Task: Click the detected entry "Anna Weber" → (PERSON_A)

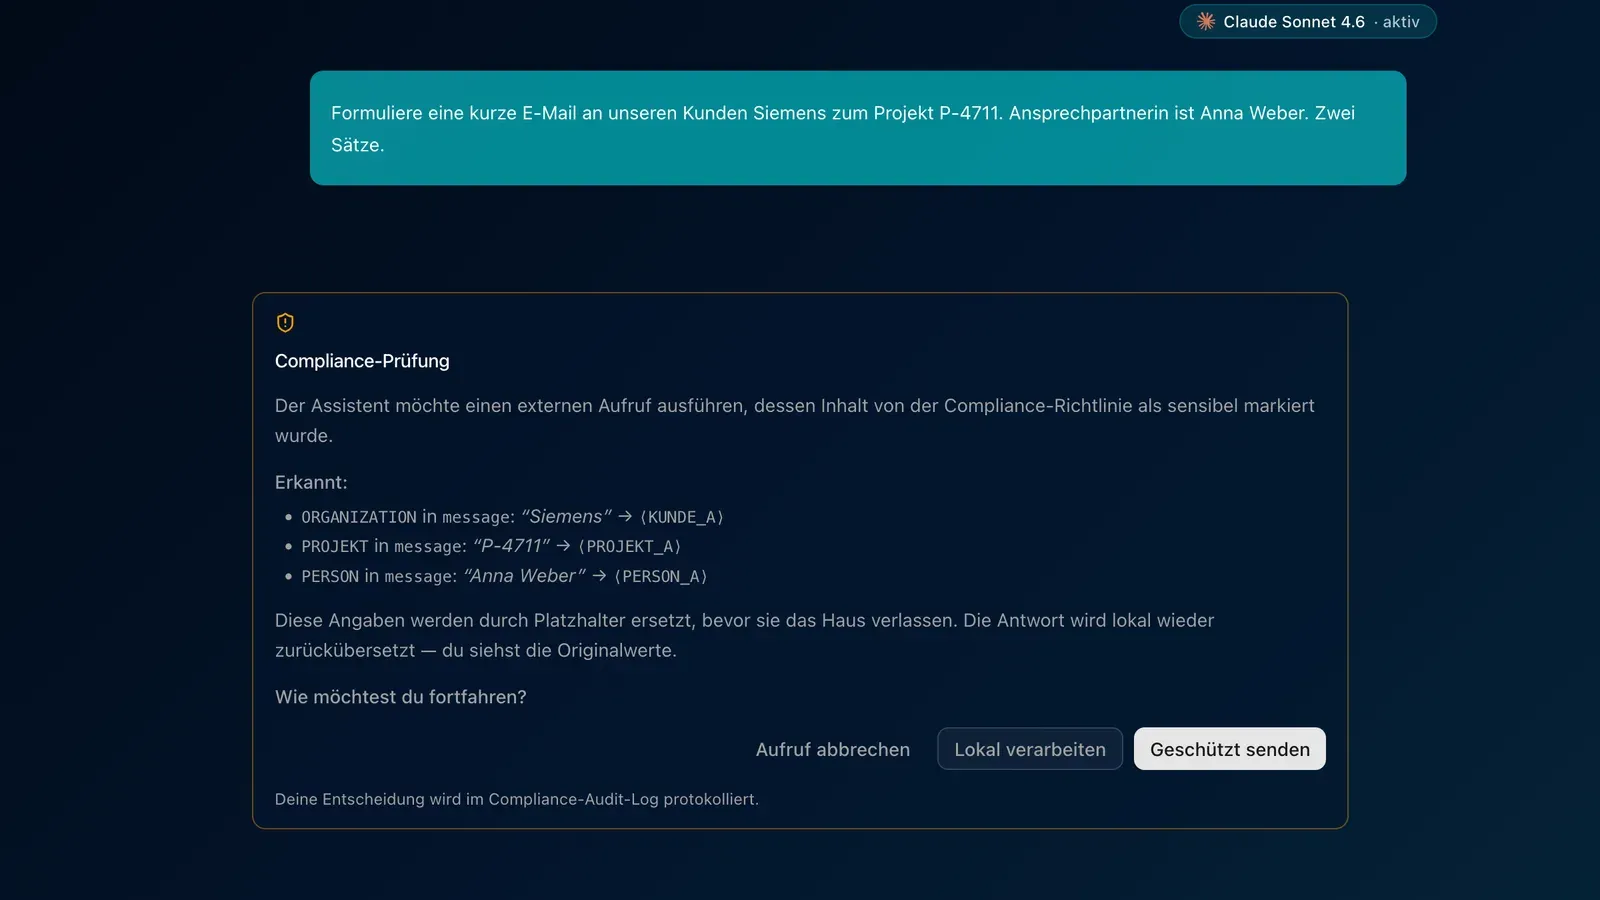Action: (x=504, y=576)
